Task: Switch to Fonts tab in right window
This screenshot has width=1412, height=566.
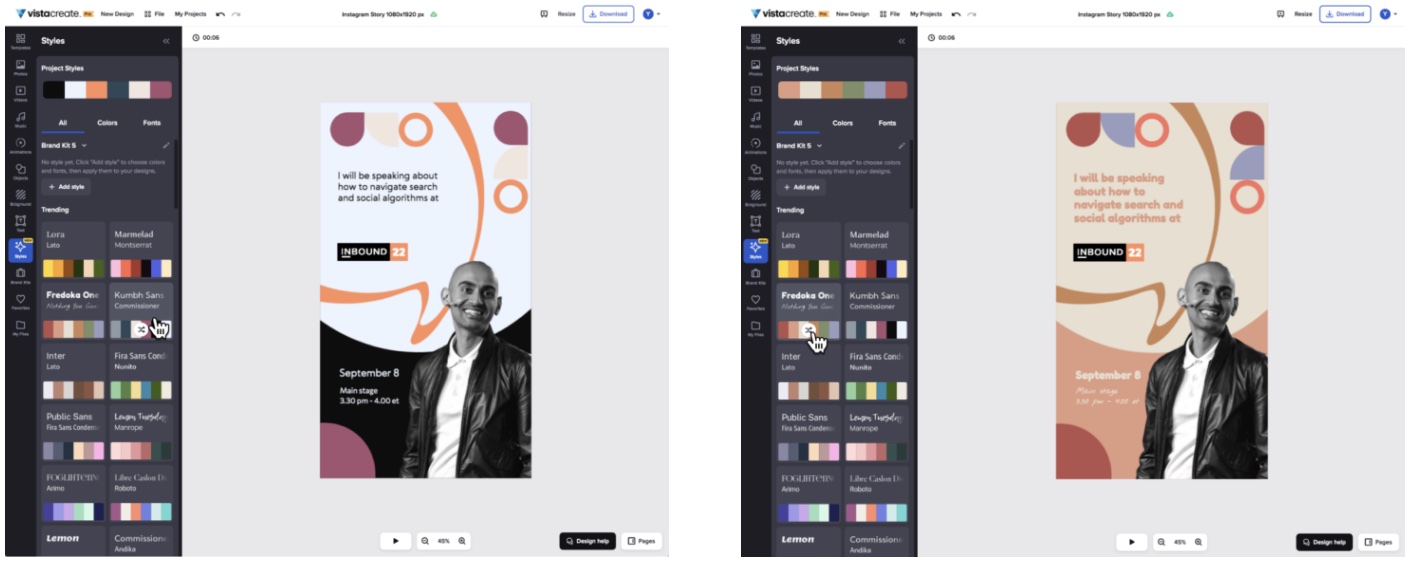Action: click(x=887, y=123)
